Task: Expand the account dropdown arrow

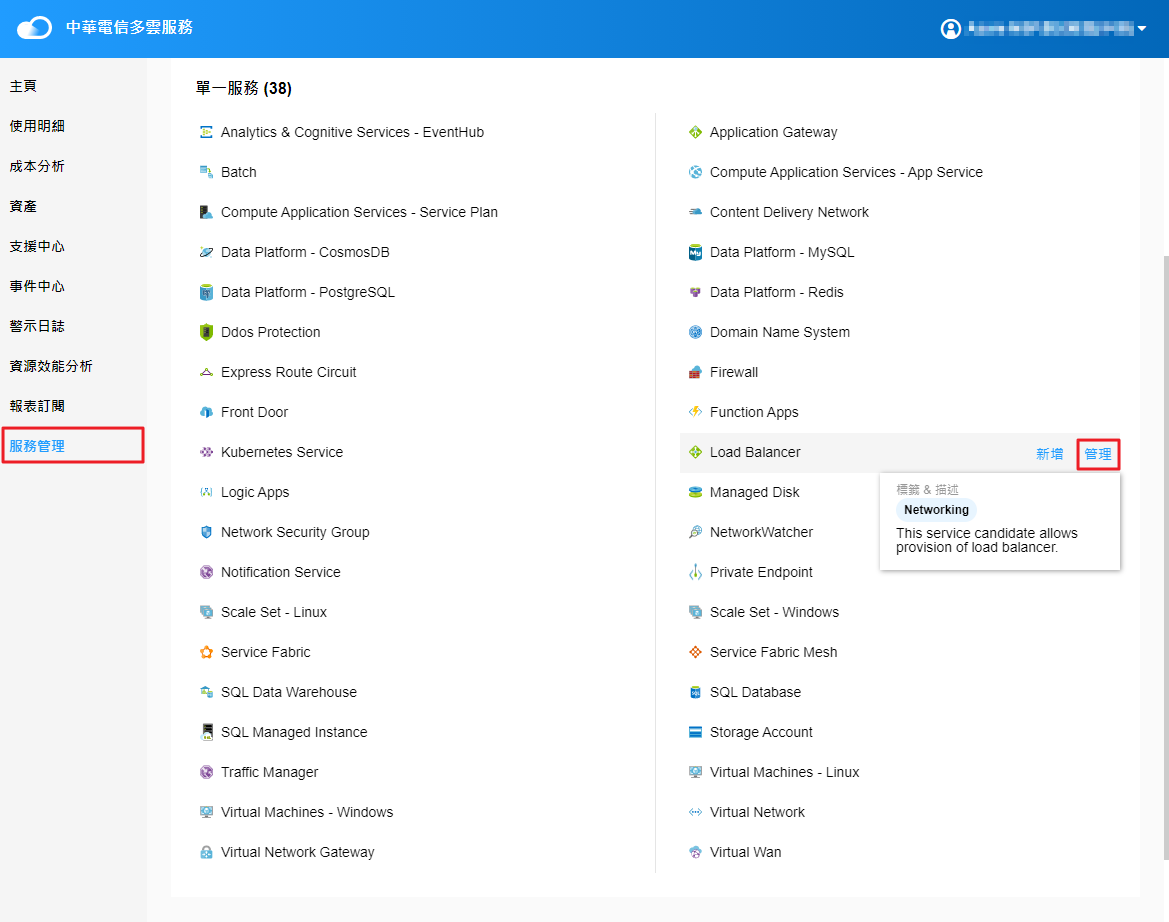Action: 1141,29
